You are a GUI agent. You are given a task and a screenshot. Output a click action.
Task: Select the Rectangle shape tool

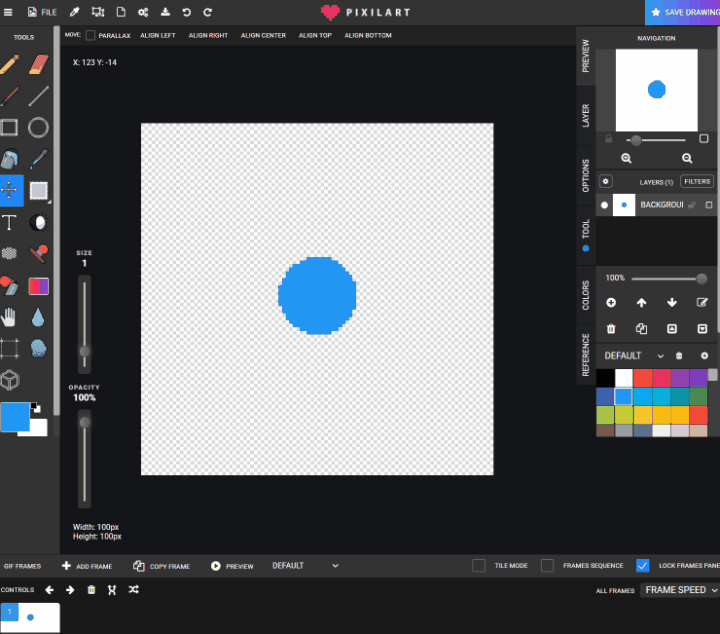pyautogui.click(x=9, y=128)
